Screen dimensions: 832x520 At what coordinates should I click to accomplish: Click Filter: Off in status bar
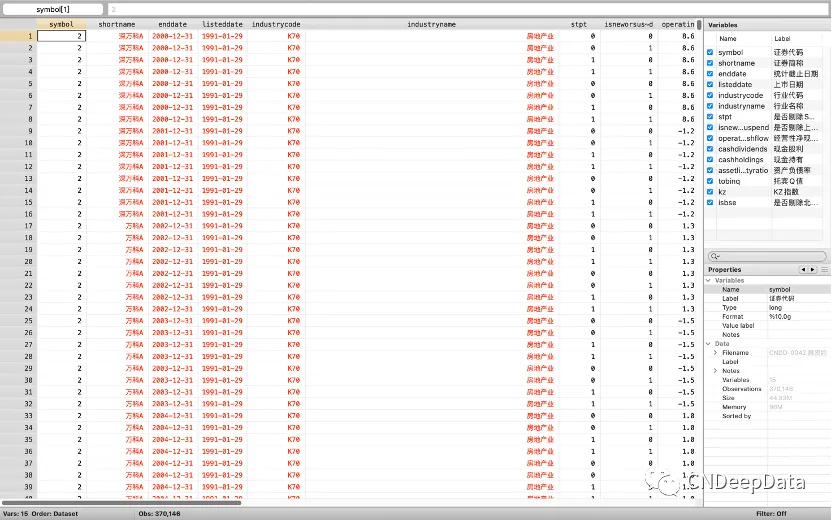(x=772, y=514)
